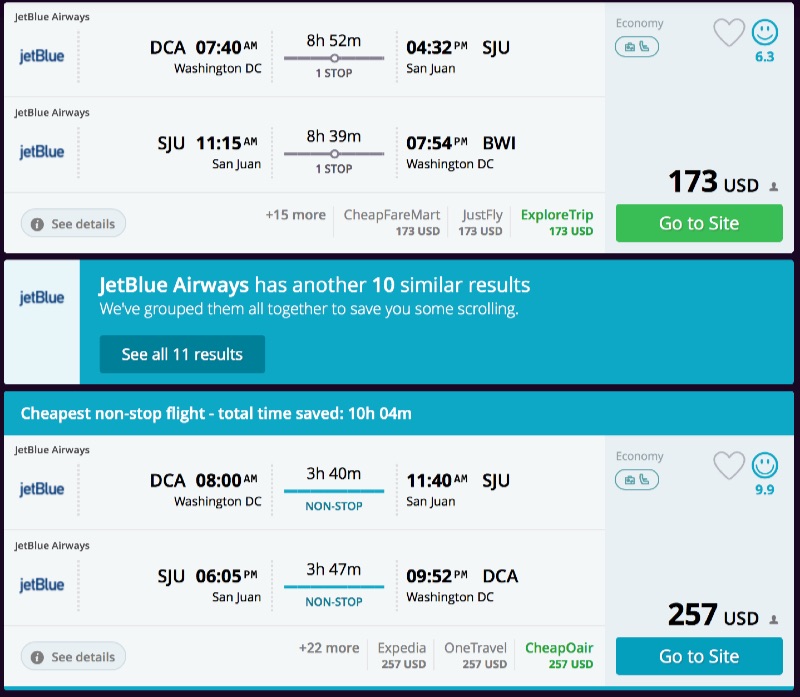
Task: Show the +22 more providers list
Action: pyautogui.click(x=328, y=648)
